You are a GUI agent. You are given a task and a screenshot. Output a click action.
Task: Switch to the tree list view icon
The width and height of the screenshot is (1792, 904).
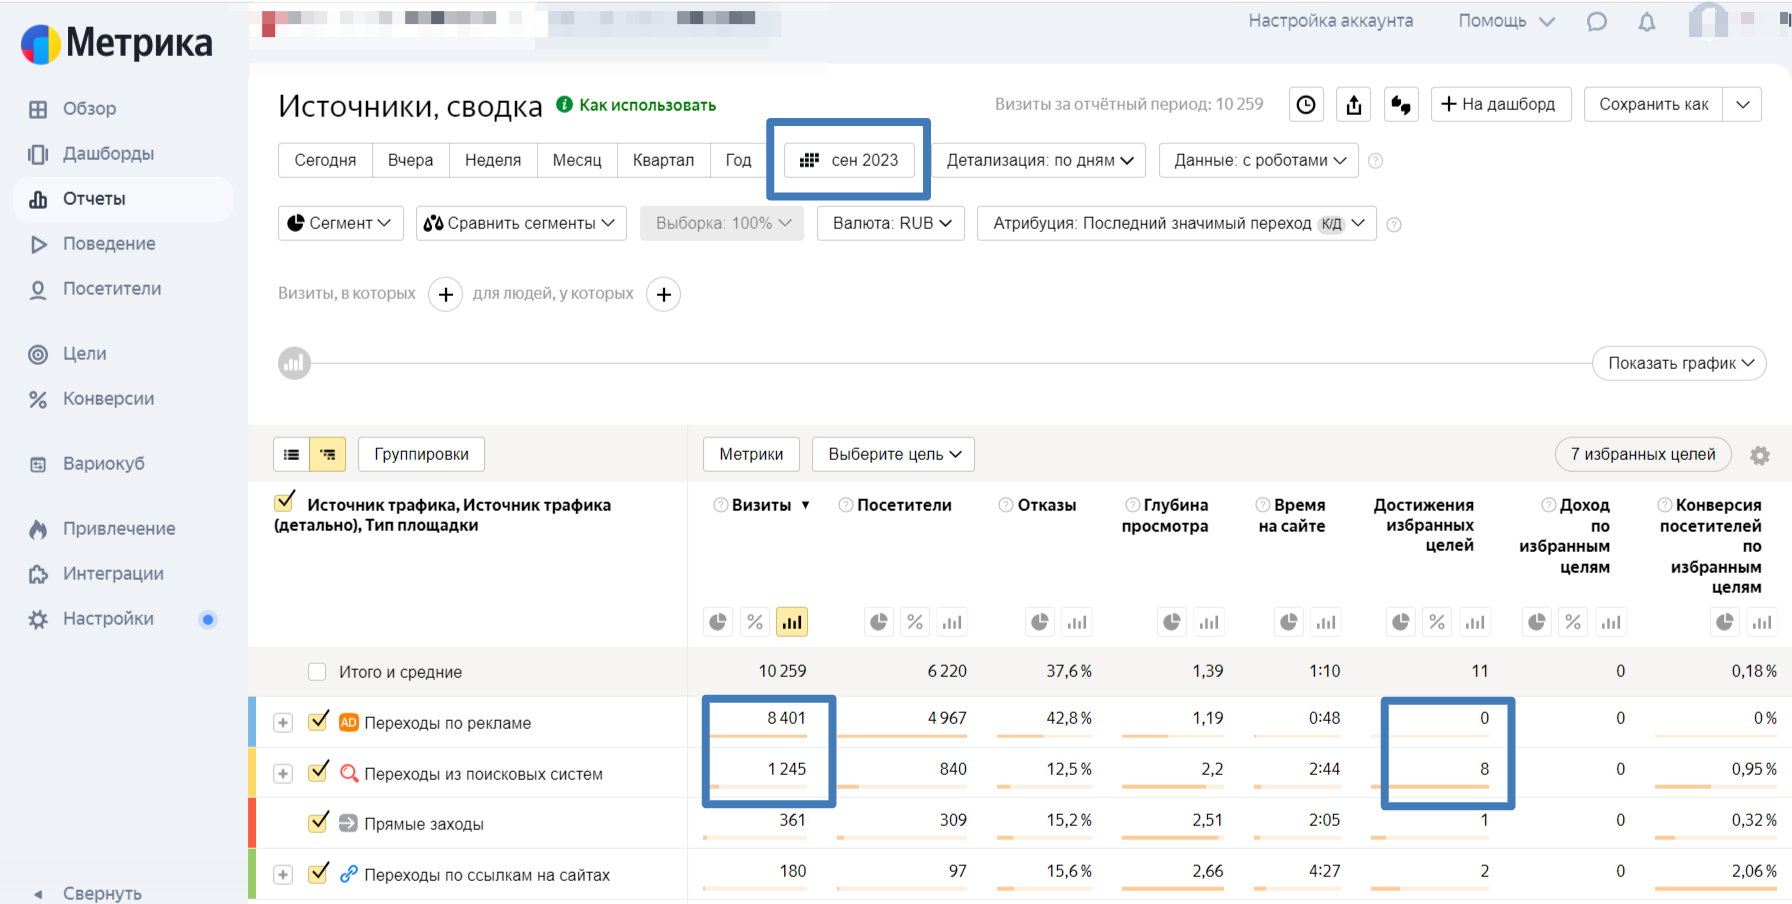pyautogui.click(x=328, y=454)
